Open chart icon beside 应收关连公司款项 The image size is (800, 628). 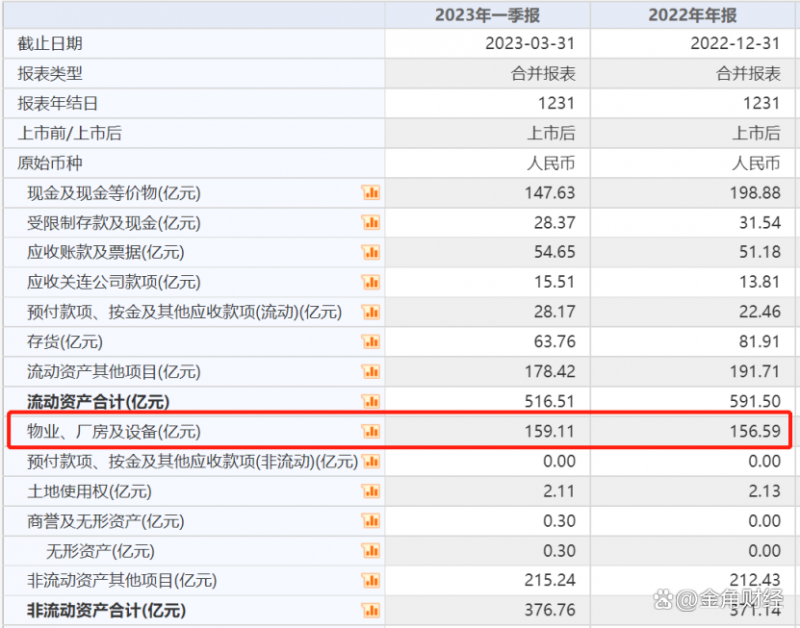point(370,282)
